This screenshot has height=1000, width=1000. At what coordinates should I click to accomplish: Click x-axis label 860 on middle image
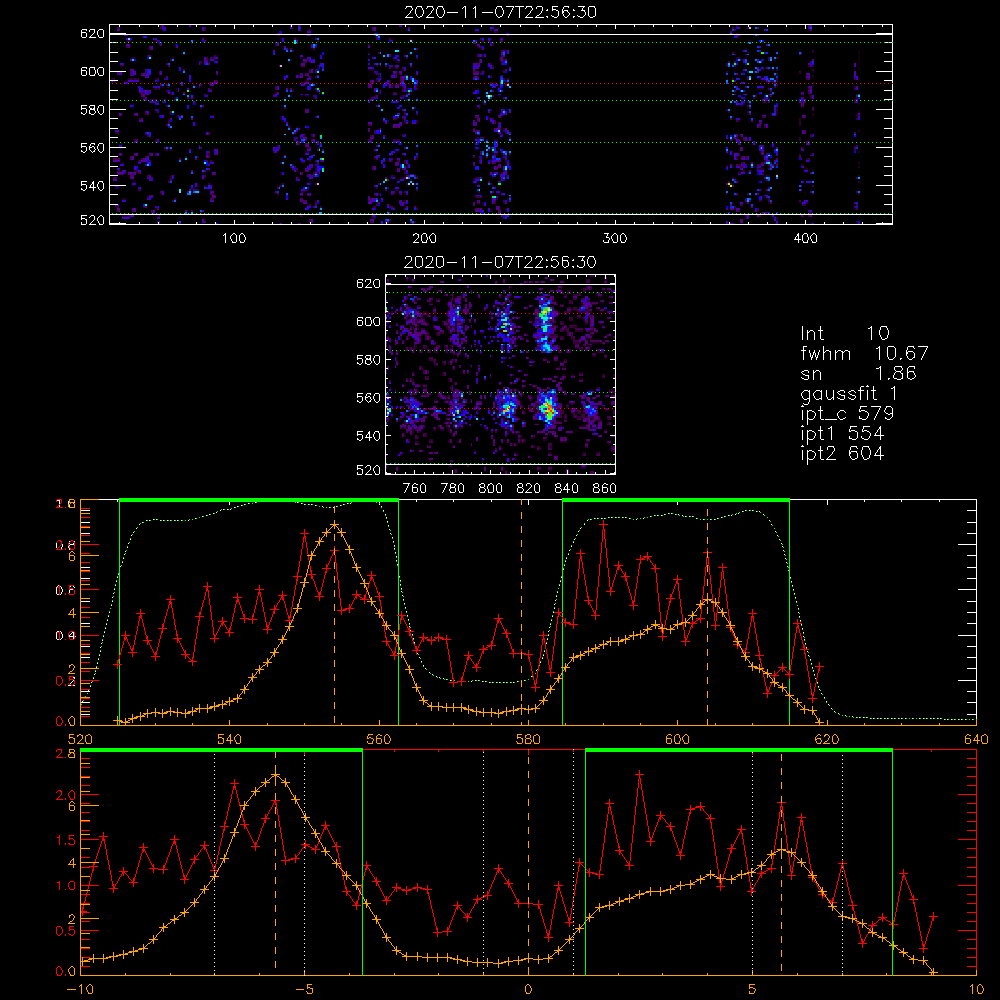pyautogui.click(x=605, y=489)
